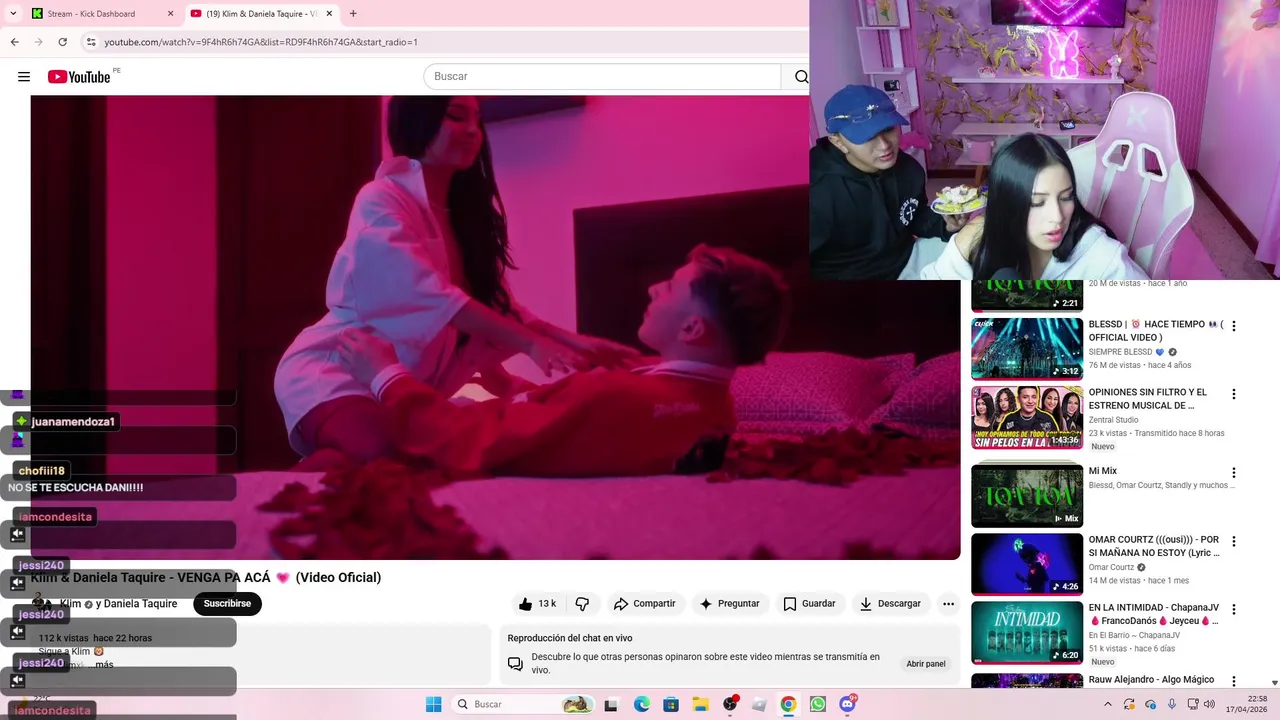The width and height of the screenshot is (1280, 720).
Task: Open more actions menu beside Descargar
Action: click(x=948, y=604)
